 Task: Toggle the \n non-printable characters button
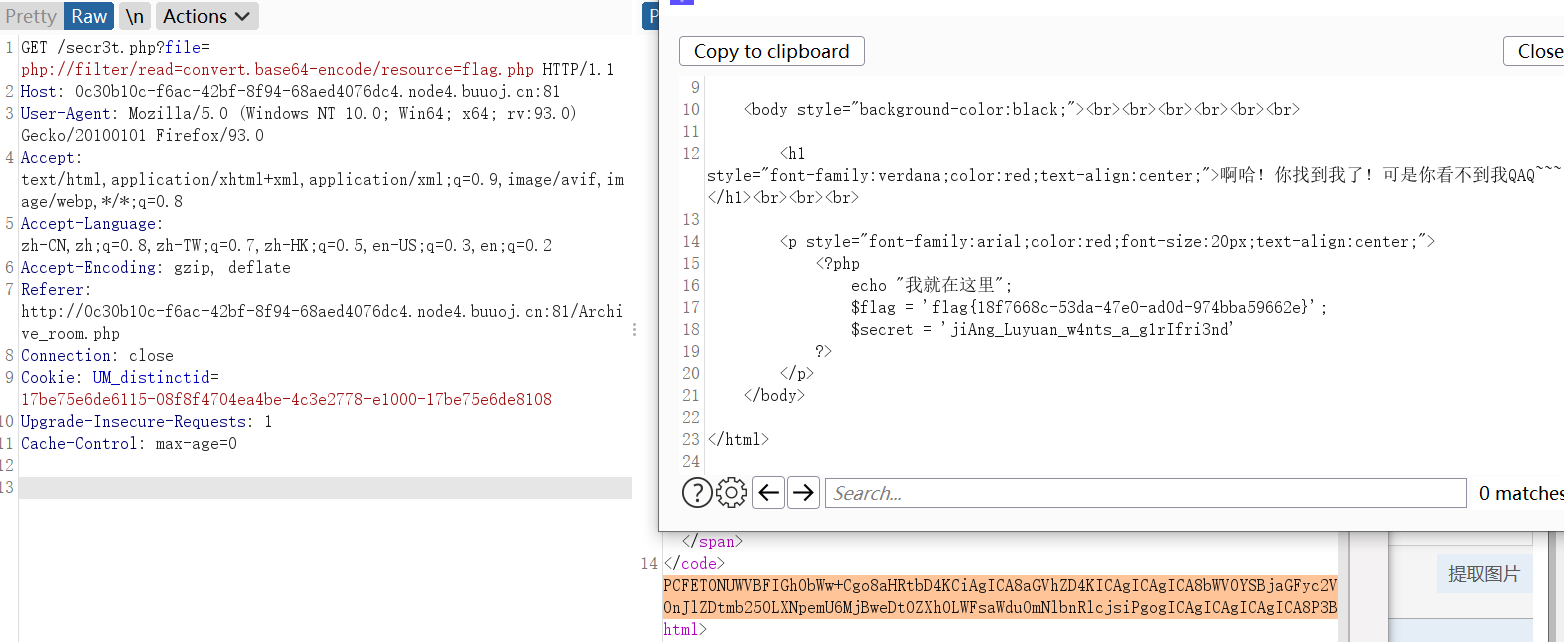134,16
